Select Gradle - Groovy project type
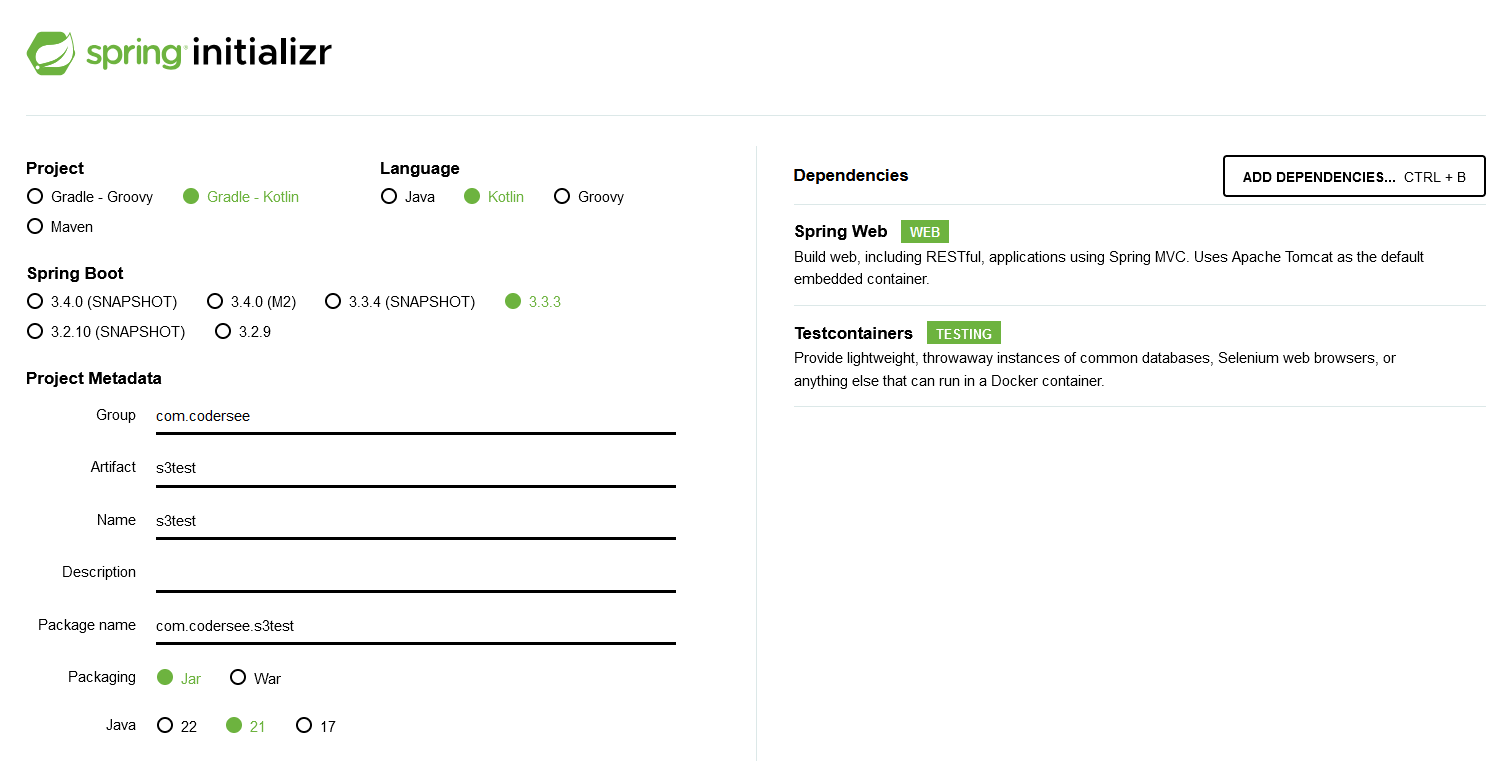 click(35, 196)
